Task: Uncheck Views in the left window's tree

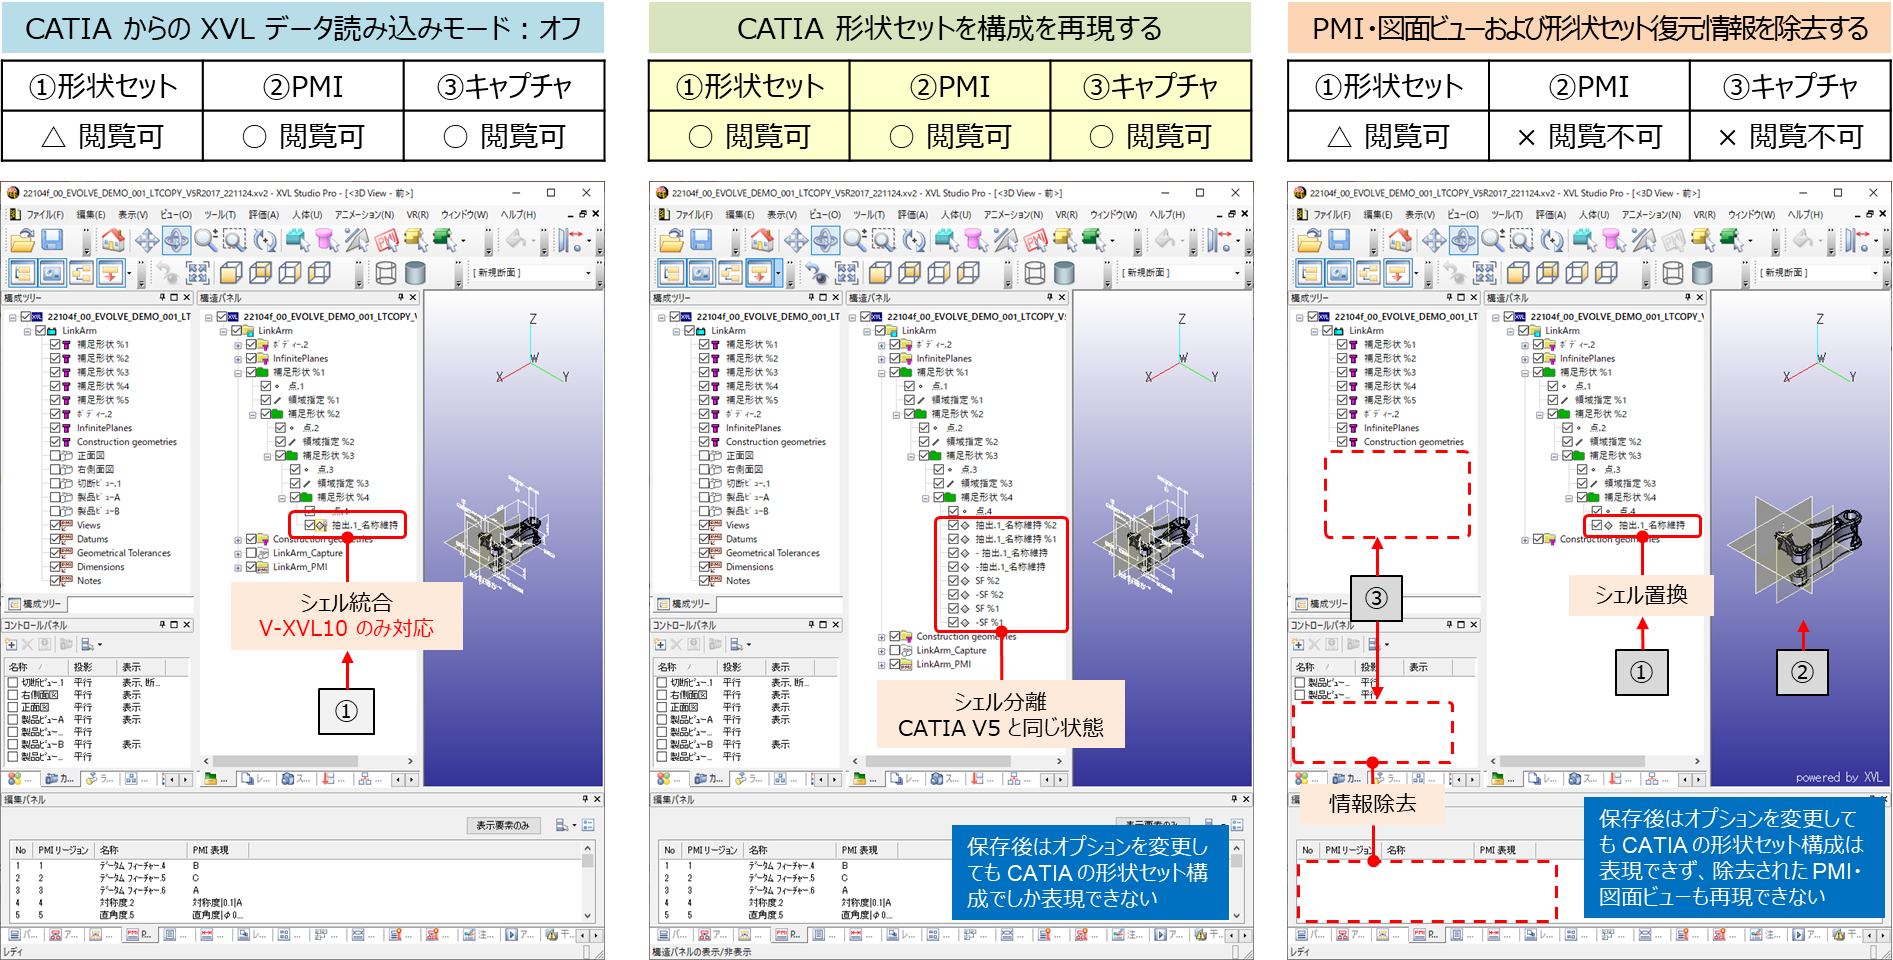Action: click(x=56, y=525)
